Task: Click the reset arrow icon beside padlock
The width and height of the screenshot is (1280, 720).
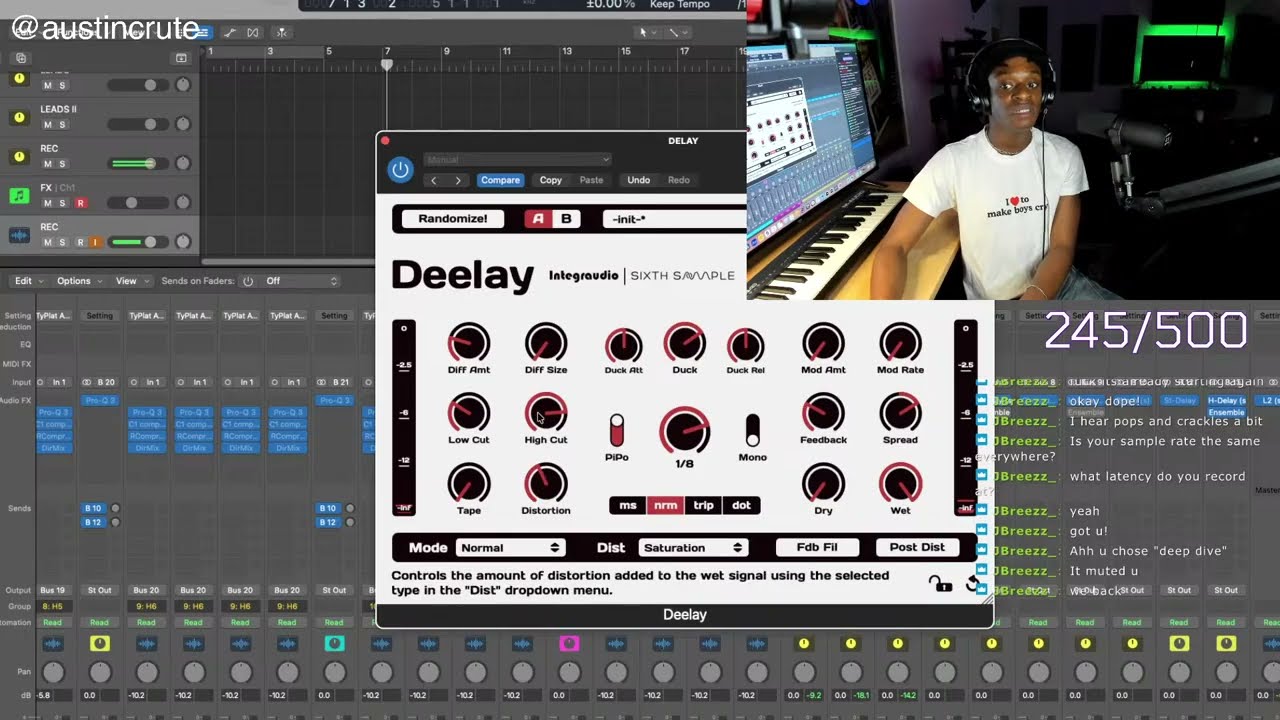Action: [x=972, y=583]
